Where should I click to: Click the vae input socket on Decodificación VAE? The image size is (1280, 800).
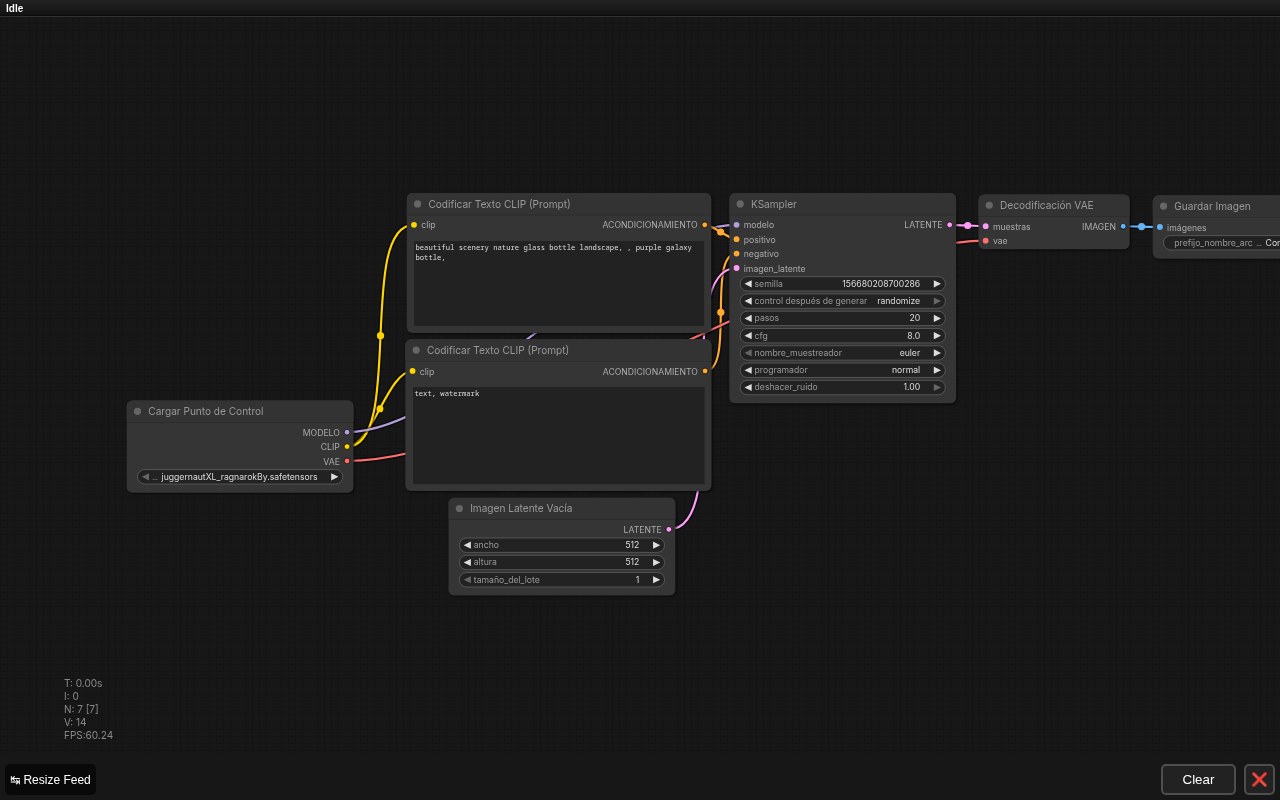point(986,241)
